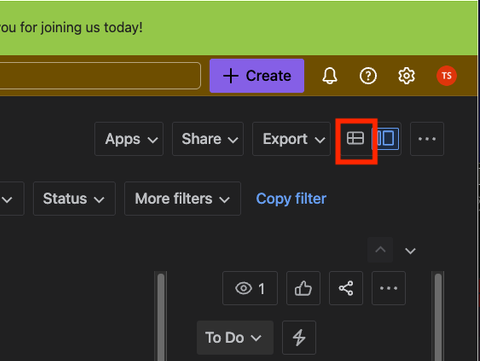Open the Status filter dropdown
This screenshot has height=361, width=480.
pyautogui.click(x=74, y=199)
